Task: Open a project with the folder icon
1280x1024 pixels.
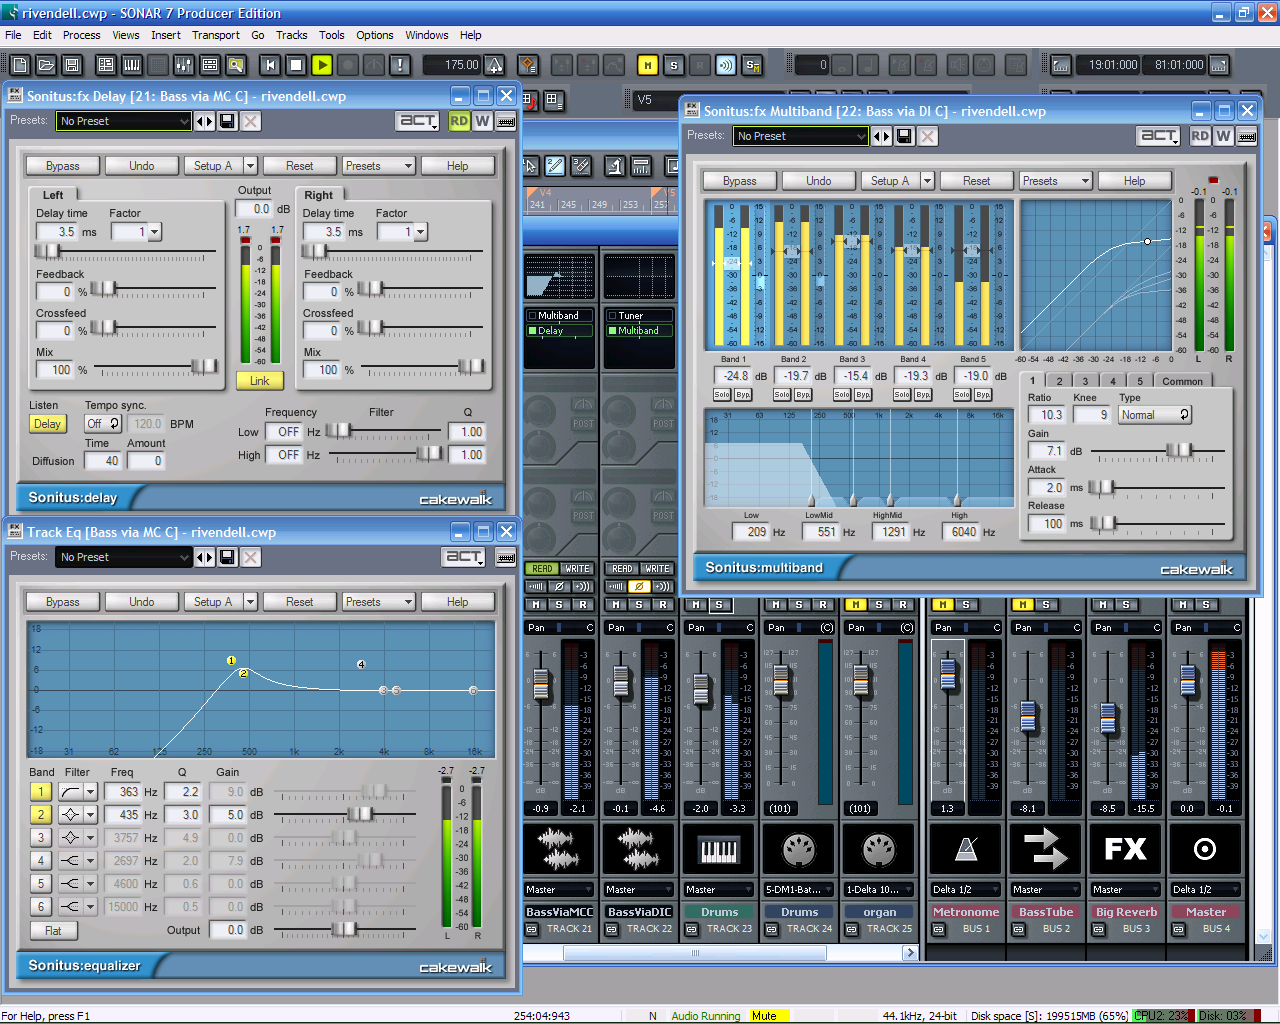Action: [x=46, y=65]
